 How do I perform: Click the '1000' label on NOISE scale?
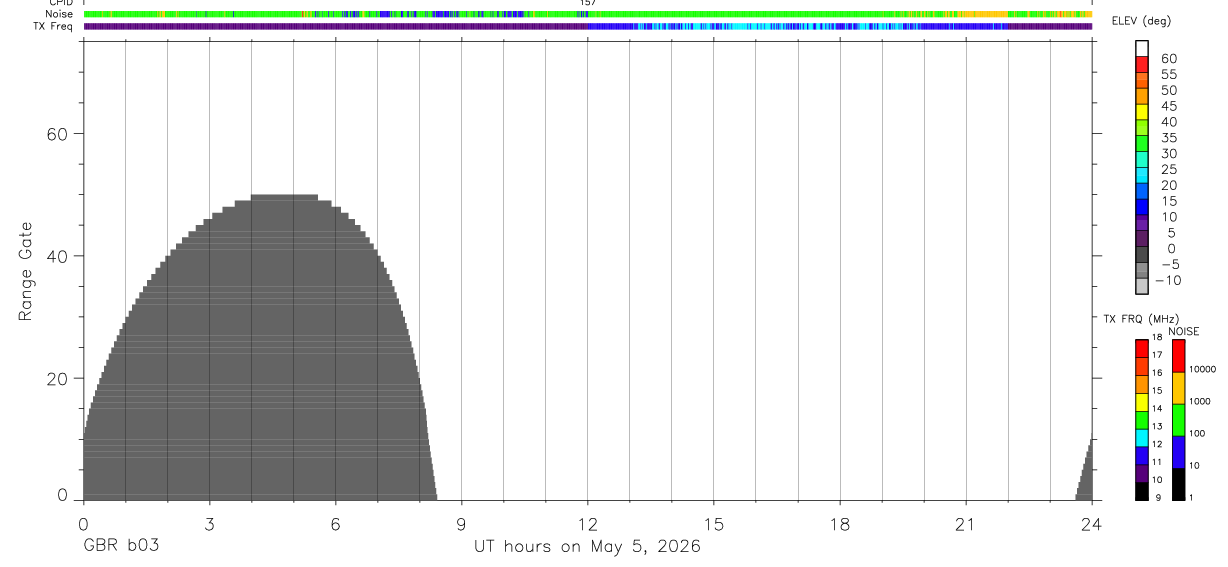[1200, 401]
